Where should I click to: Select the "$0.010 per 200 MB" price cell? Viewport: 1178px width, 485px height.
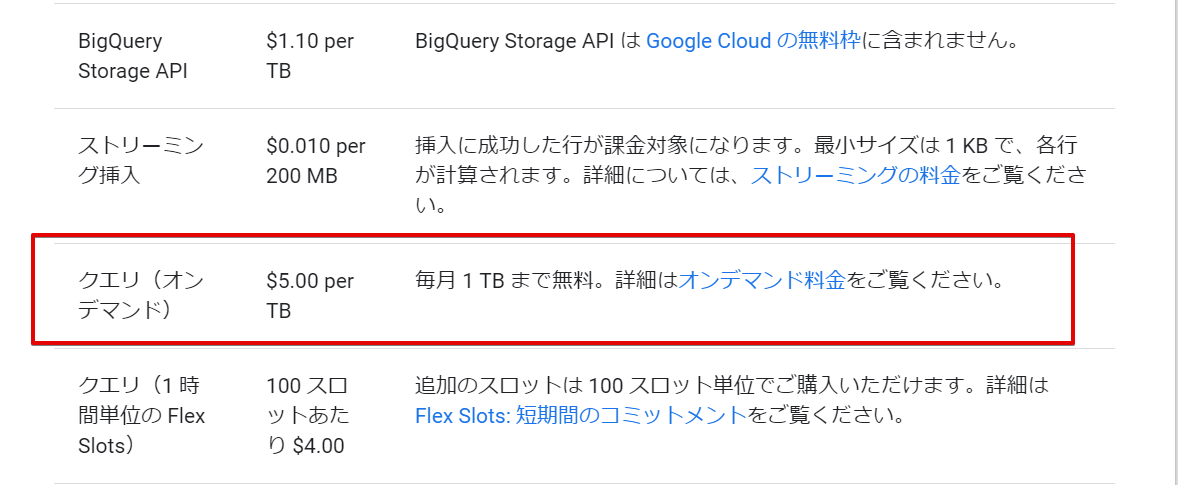(x=315, y=161)
